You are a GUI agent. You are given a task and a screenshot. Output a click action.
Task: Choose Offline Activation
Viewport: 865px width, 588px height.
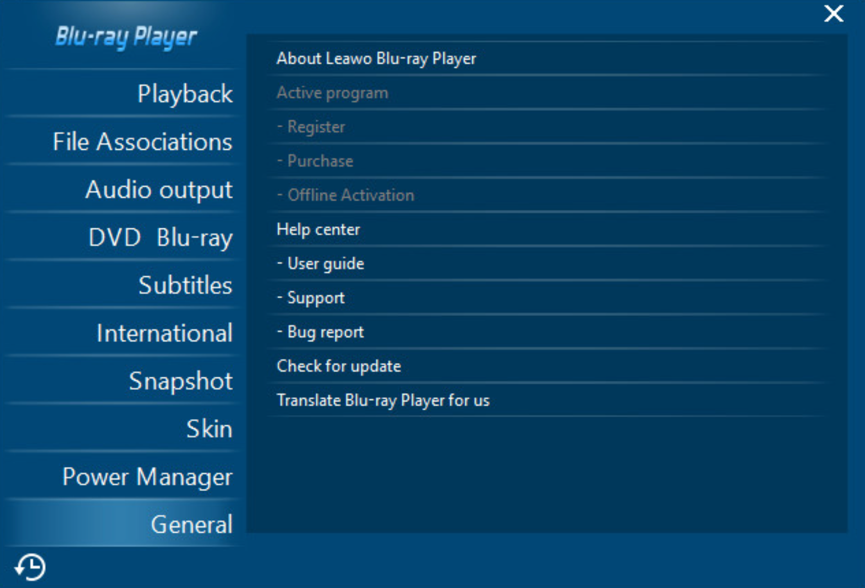tap(547, 195)
